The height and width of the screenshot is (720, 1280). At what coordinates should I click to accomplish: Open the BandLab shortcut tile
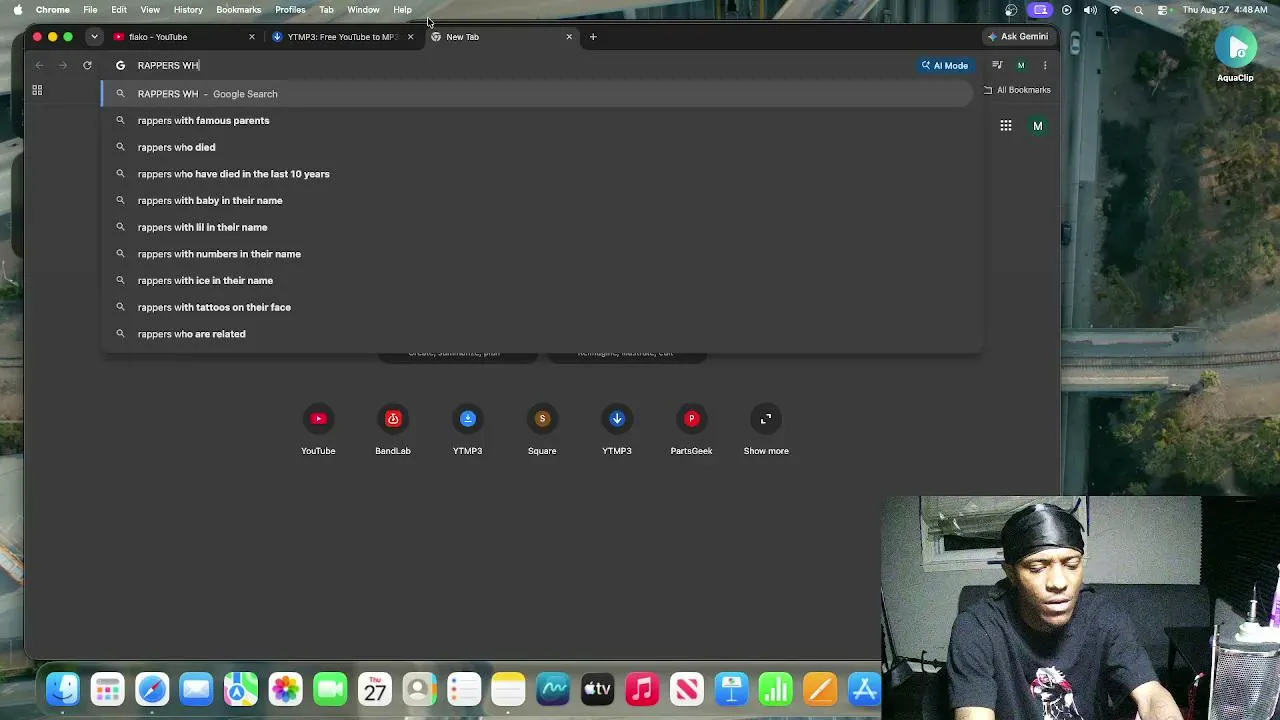[x=393, y=429]
